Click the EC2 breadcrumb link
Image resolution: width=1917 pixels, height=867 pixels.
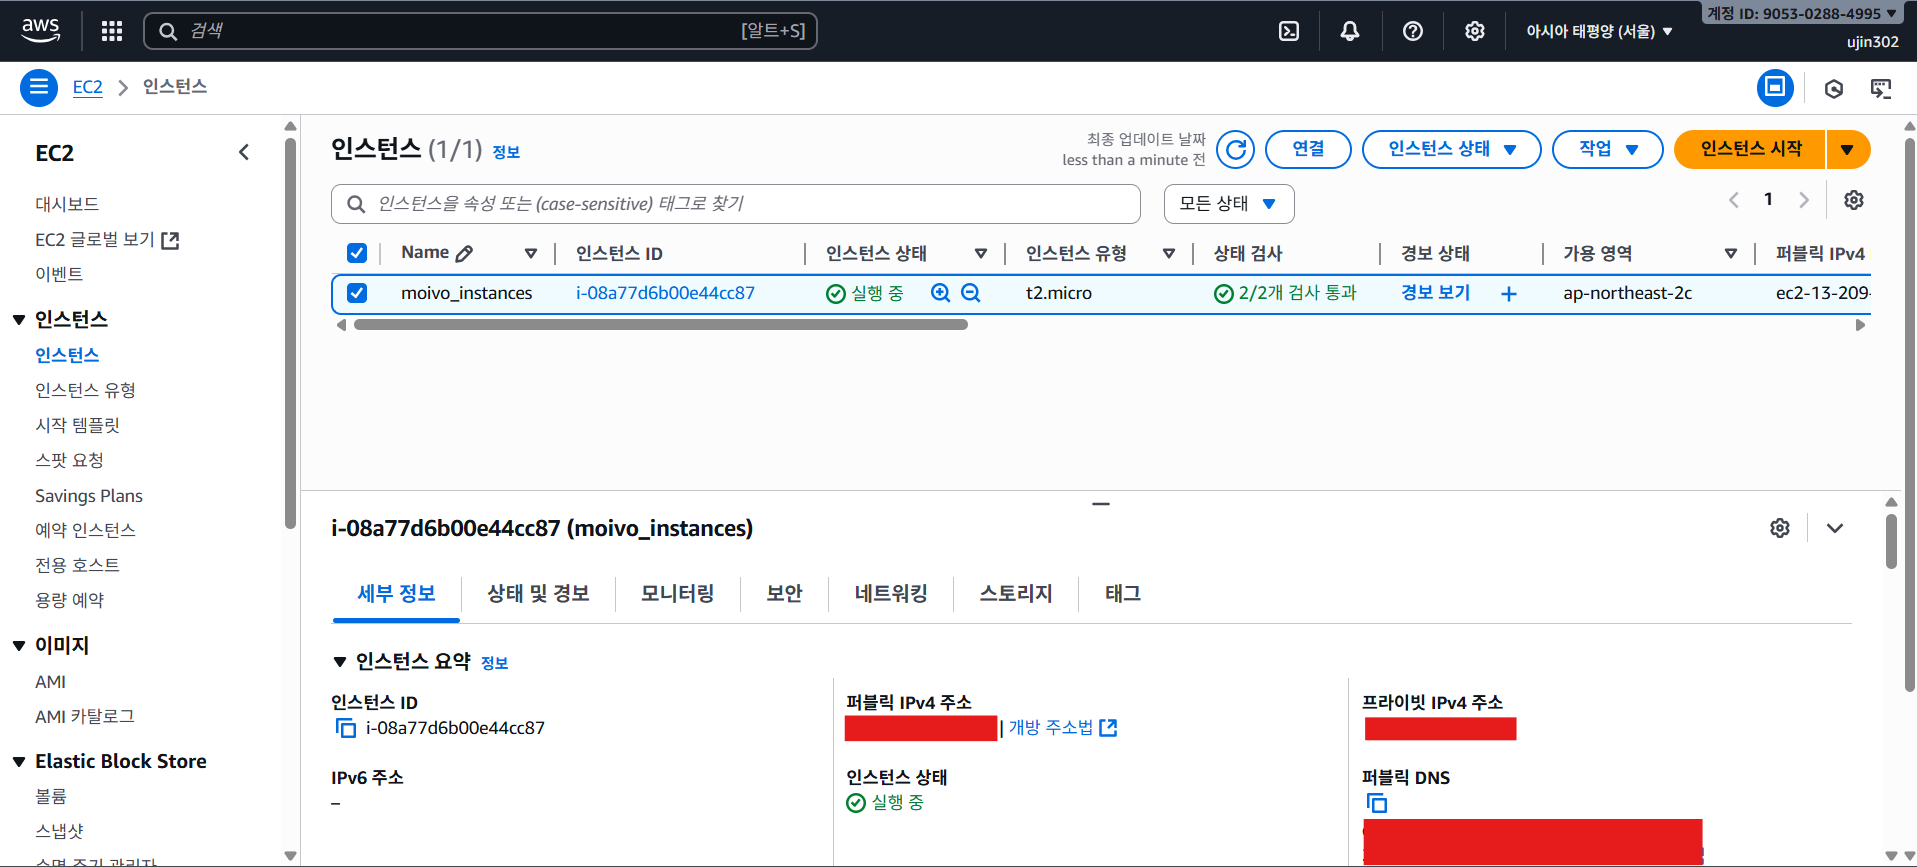pyautogui.click(x=88, y=87)
